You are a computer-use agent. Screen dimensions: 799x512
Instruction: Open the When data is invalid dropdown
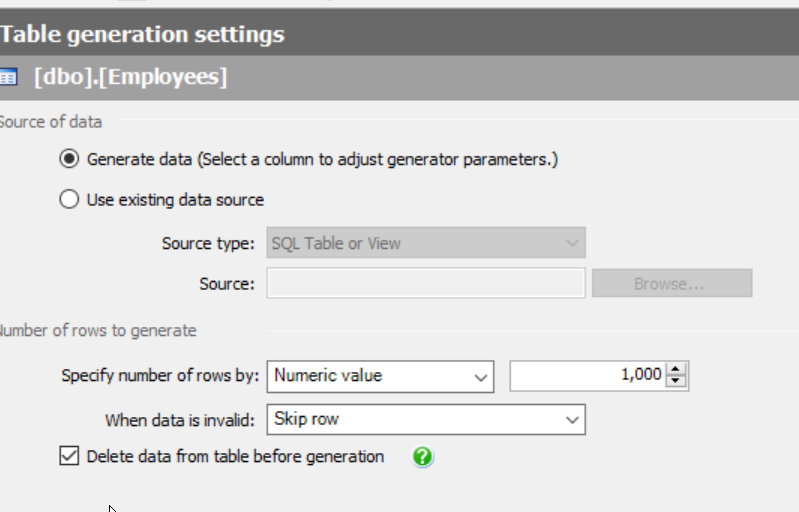[425, 420]
